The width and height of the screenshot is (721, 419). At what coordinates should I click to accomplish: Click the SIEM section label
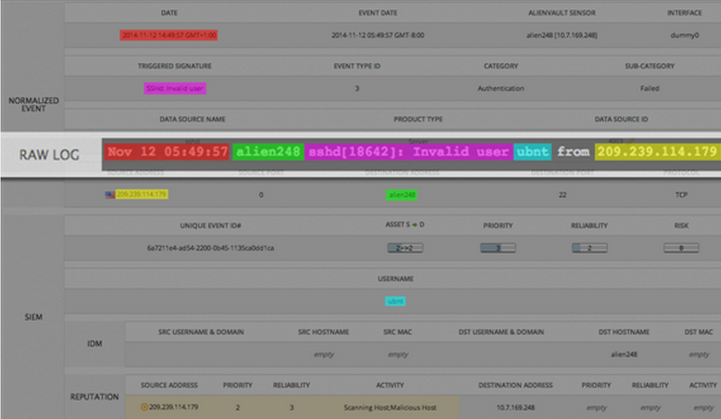coord(33,317)
